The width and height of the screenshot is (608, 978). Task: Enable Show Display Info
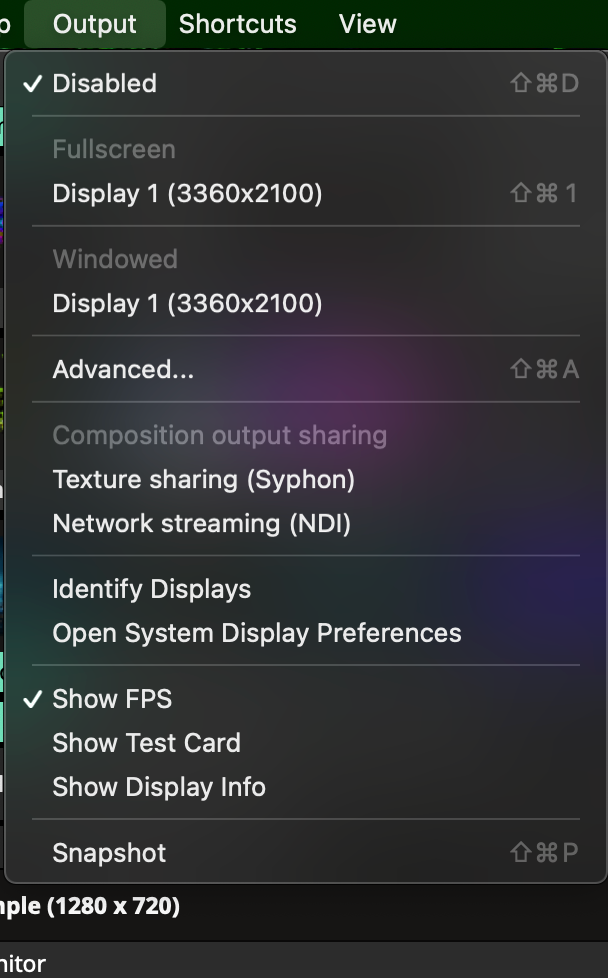click(x=159, y=787)
